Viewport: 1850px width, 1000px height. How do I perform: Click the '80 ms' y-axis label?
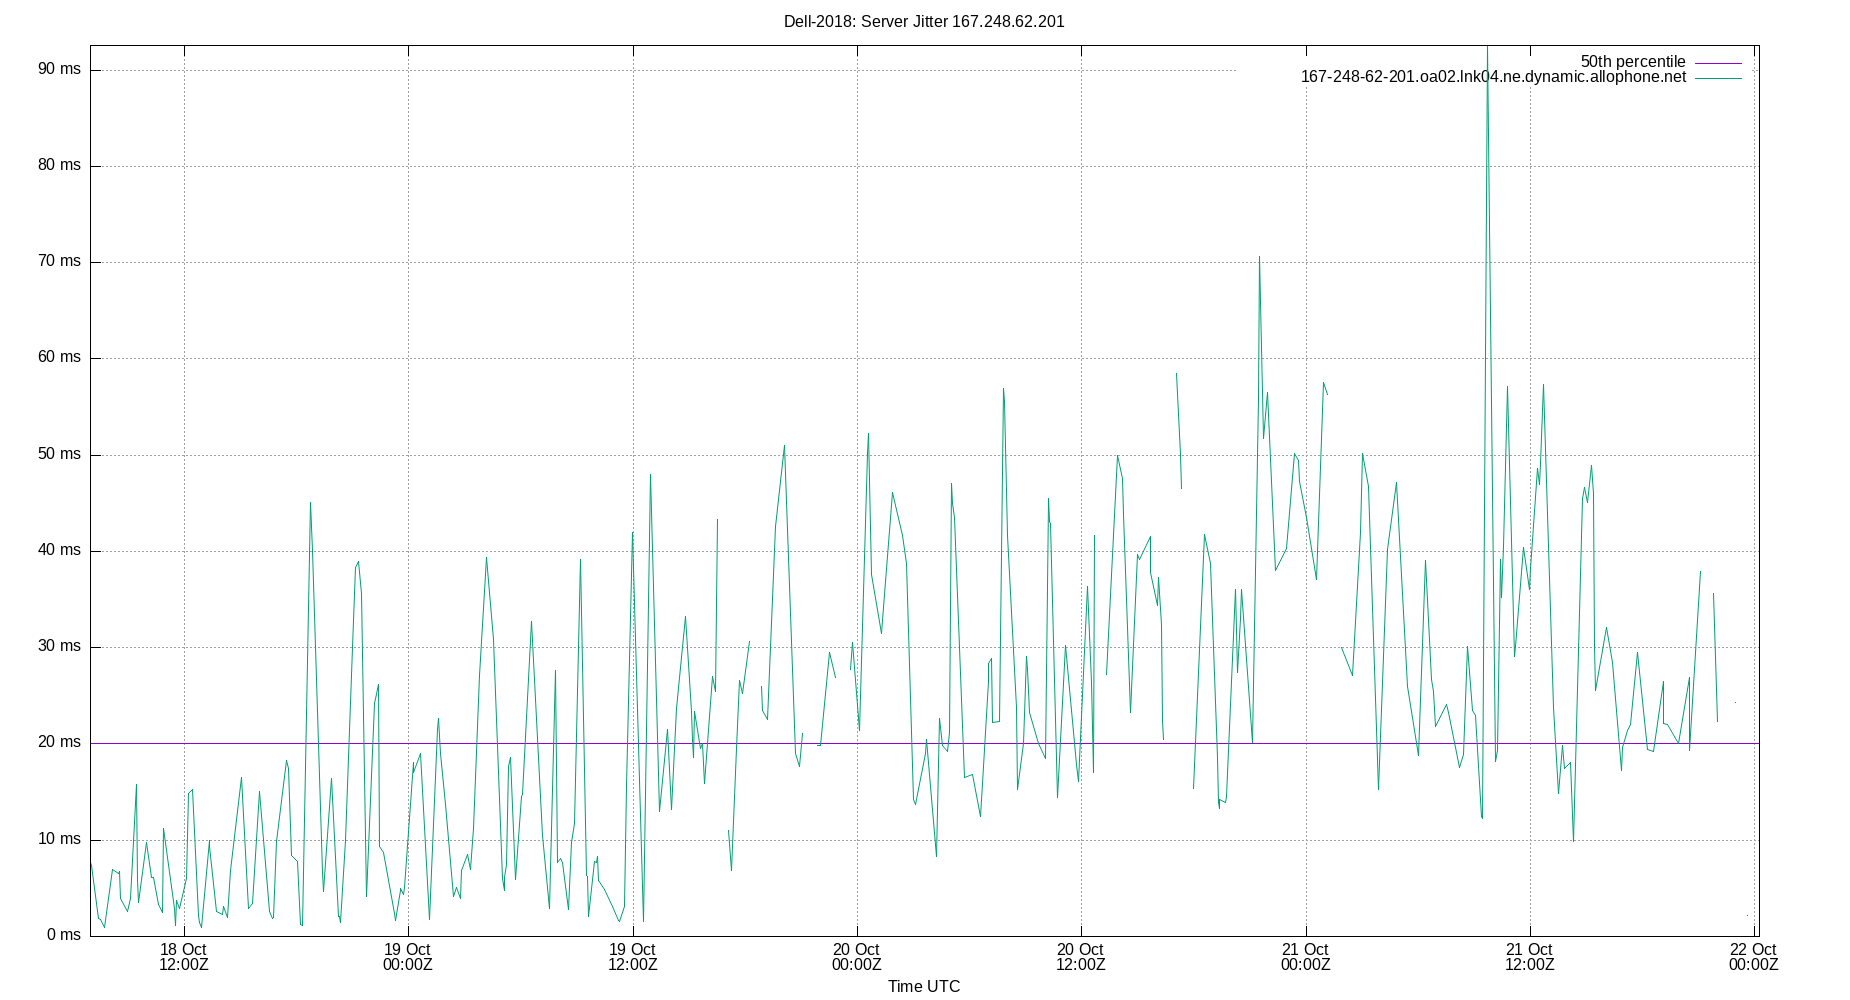59,165
